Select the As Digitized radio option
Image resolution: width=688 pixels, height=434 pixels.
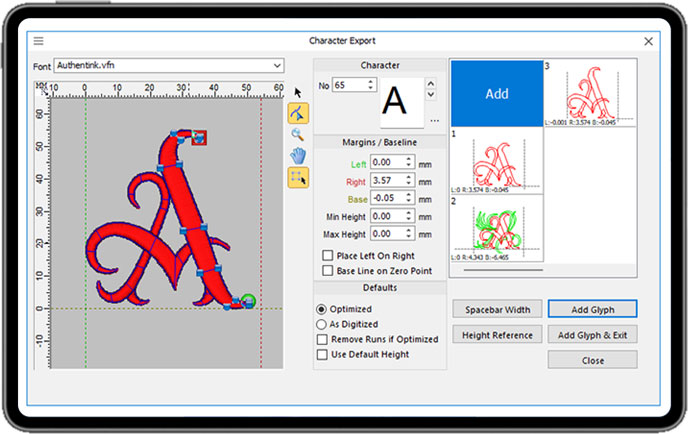point(322,325)
